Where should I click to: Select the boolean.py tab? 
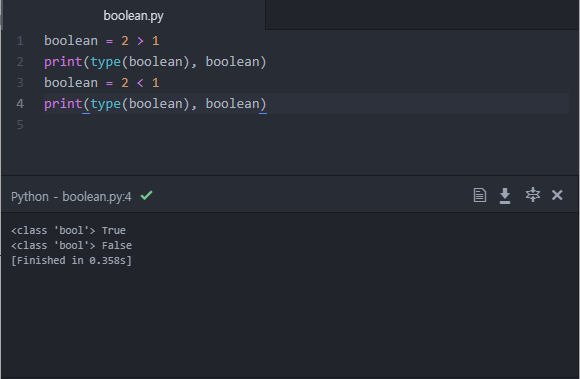(133, 16)
